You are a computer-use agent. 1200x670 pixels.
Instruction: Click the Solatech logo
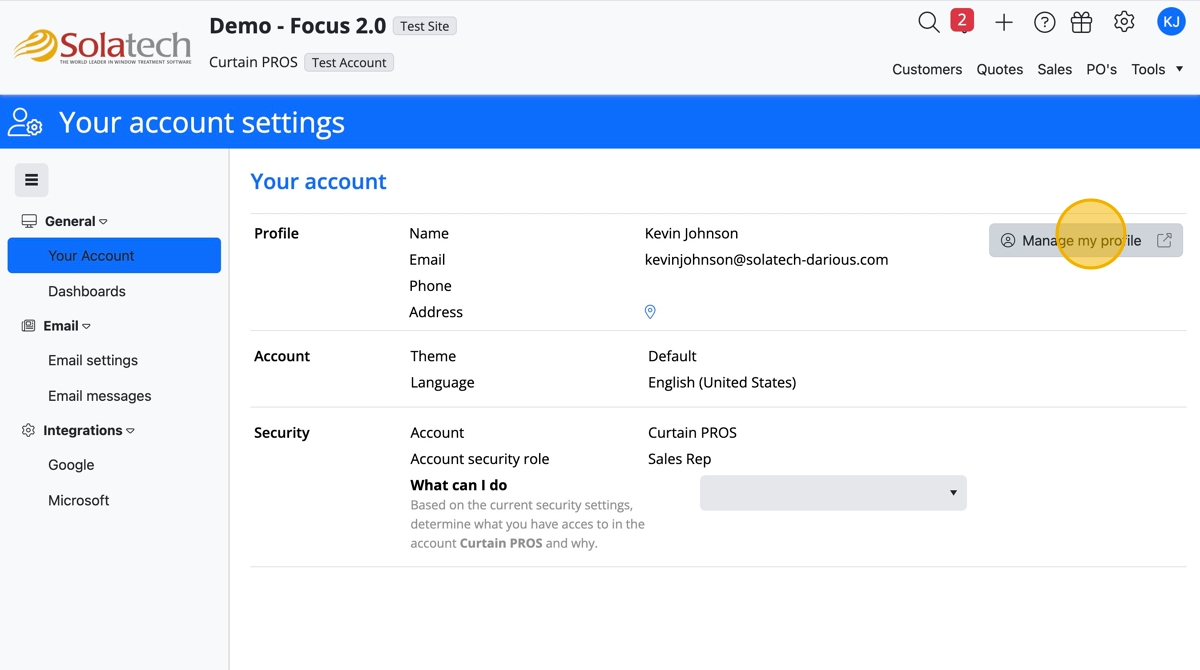101,47
